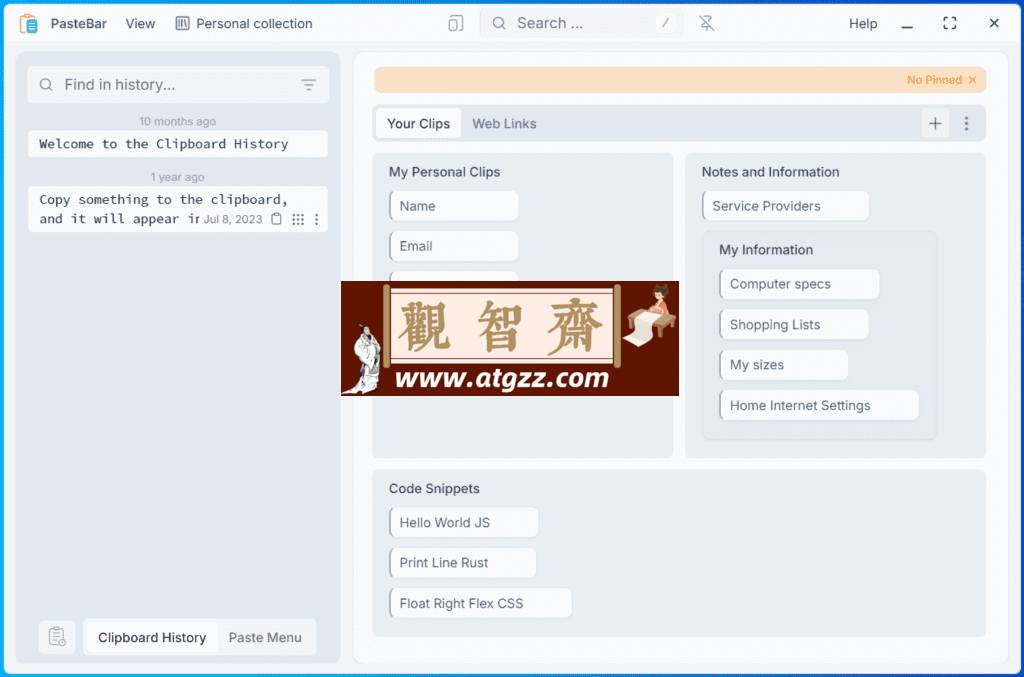
Task: Click the Print Line Rust snippet
Action: pyautogui.click(x=463, y=563)
